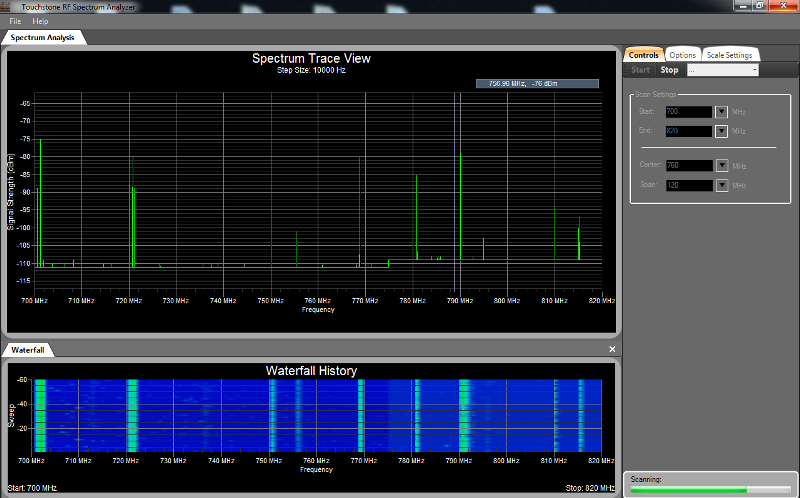Click the Start: 700 MHz status text
The image size is (800, 498).
coord(32,488)
